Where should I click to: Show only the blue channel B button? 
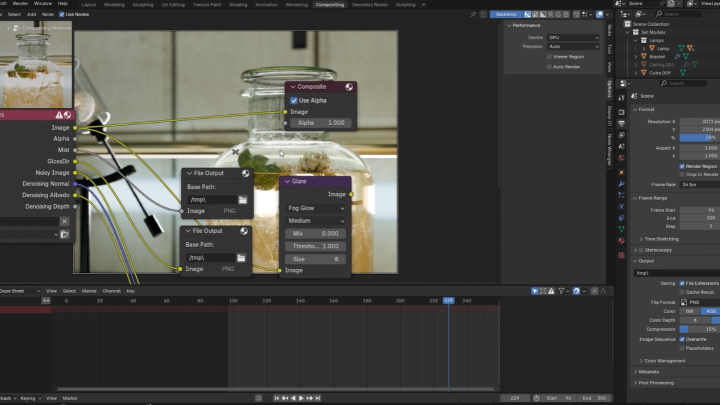point(566,14)
